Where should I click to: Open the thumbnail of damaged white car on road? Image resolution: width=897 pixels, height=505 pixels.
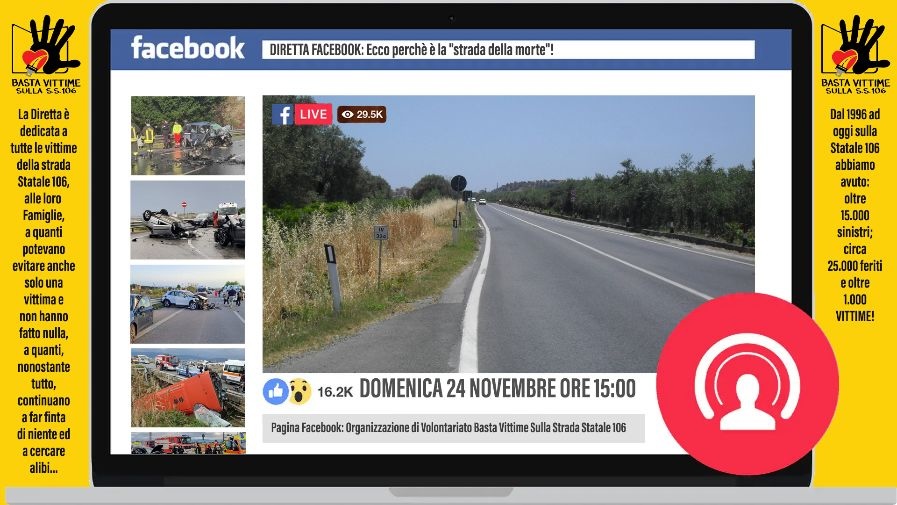tap(188, 304)
